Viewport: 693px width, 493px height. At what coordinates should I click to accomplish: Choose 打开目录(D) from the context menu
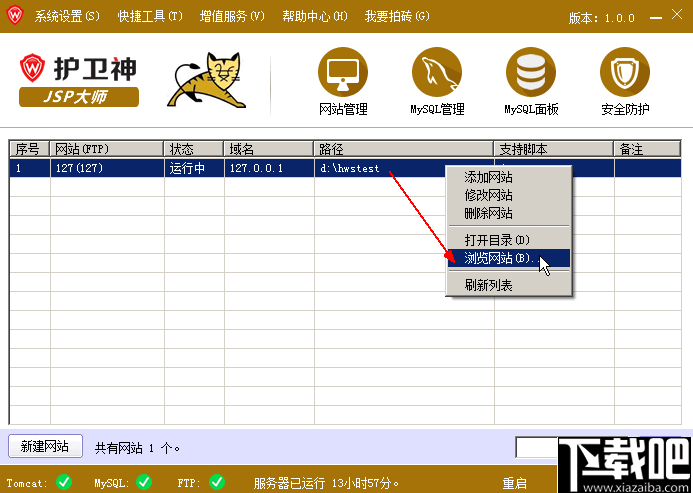pos(509,240)
